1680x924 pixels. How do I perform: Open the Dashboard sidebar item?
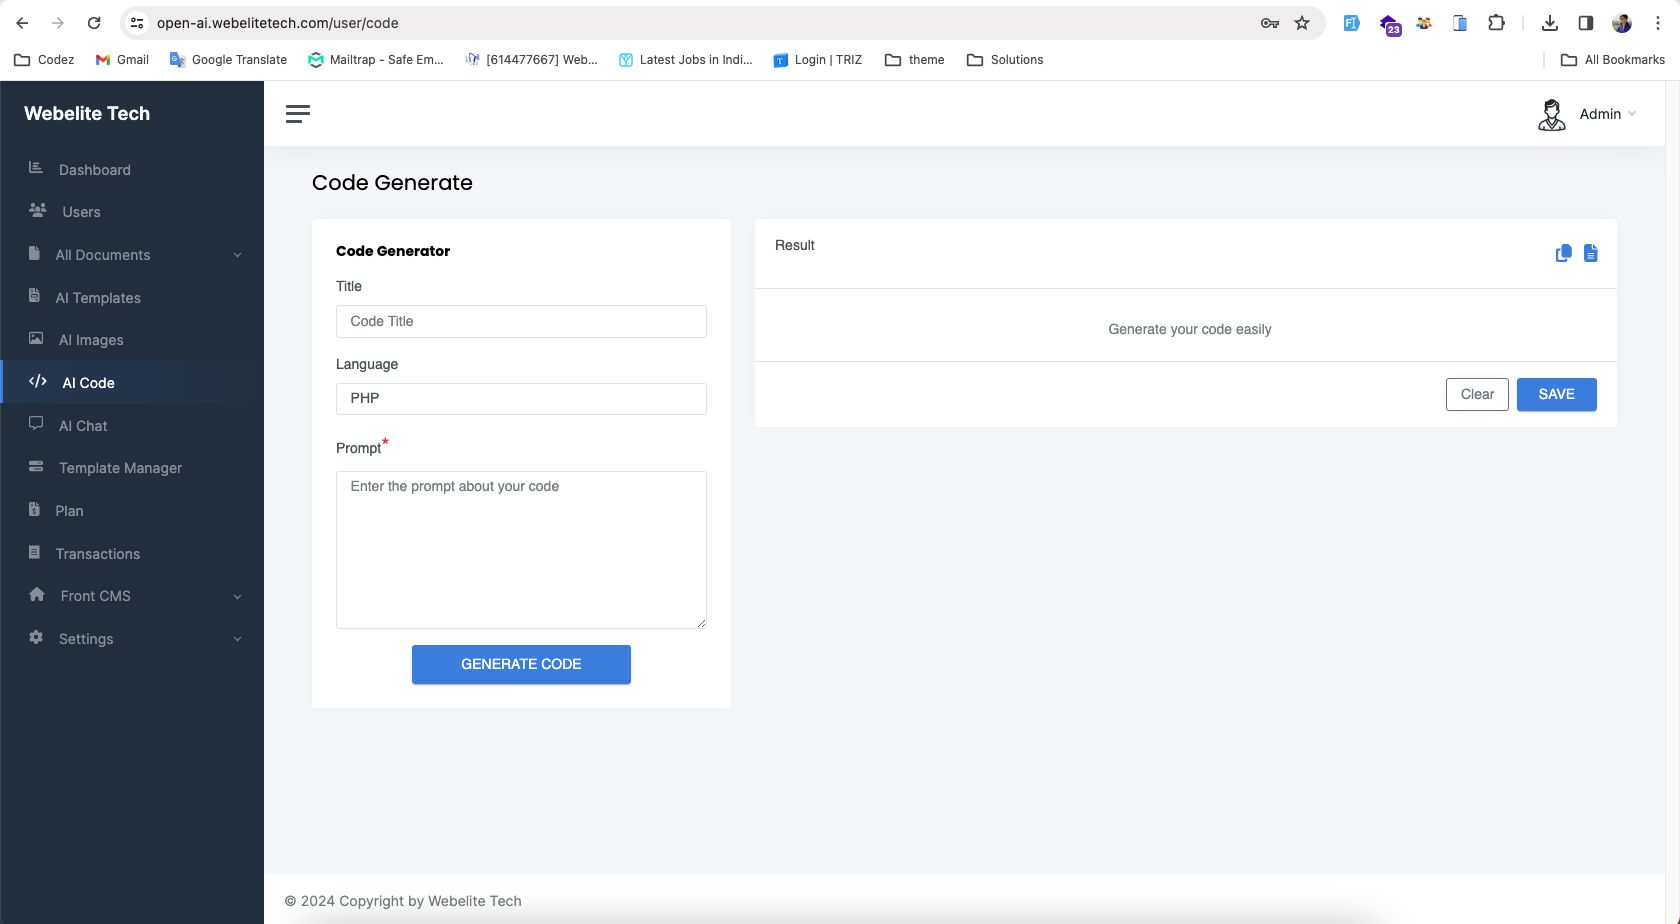(94, 170)
